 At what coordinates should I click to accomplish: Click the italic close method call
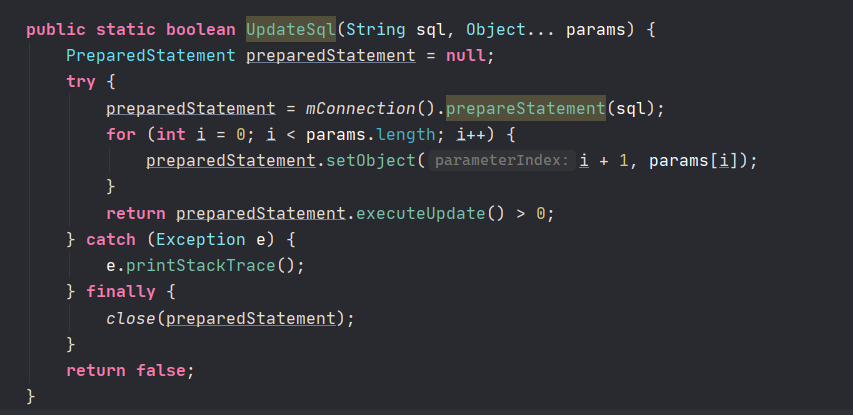pos(131,318)
